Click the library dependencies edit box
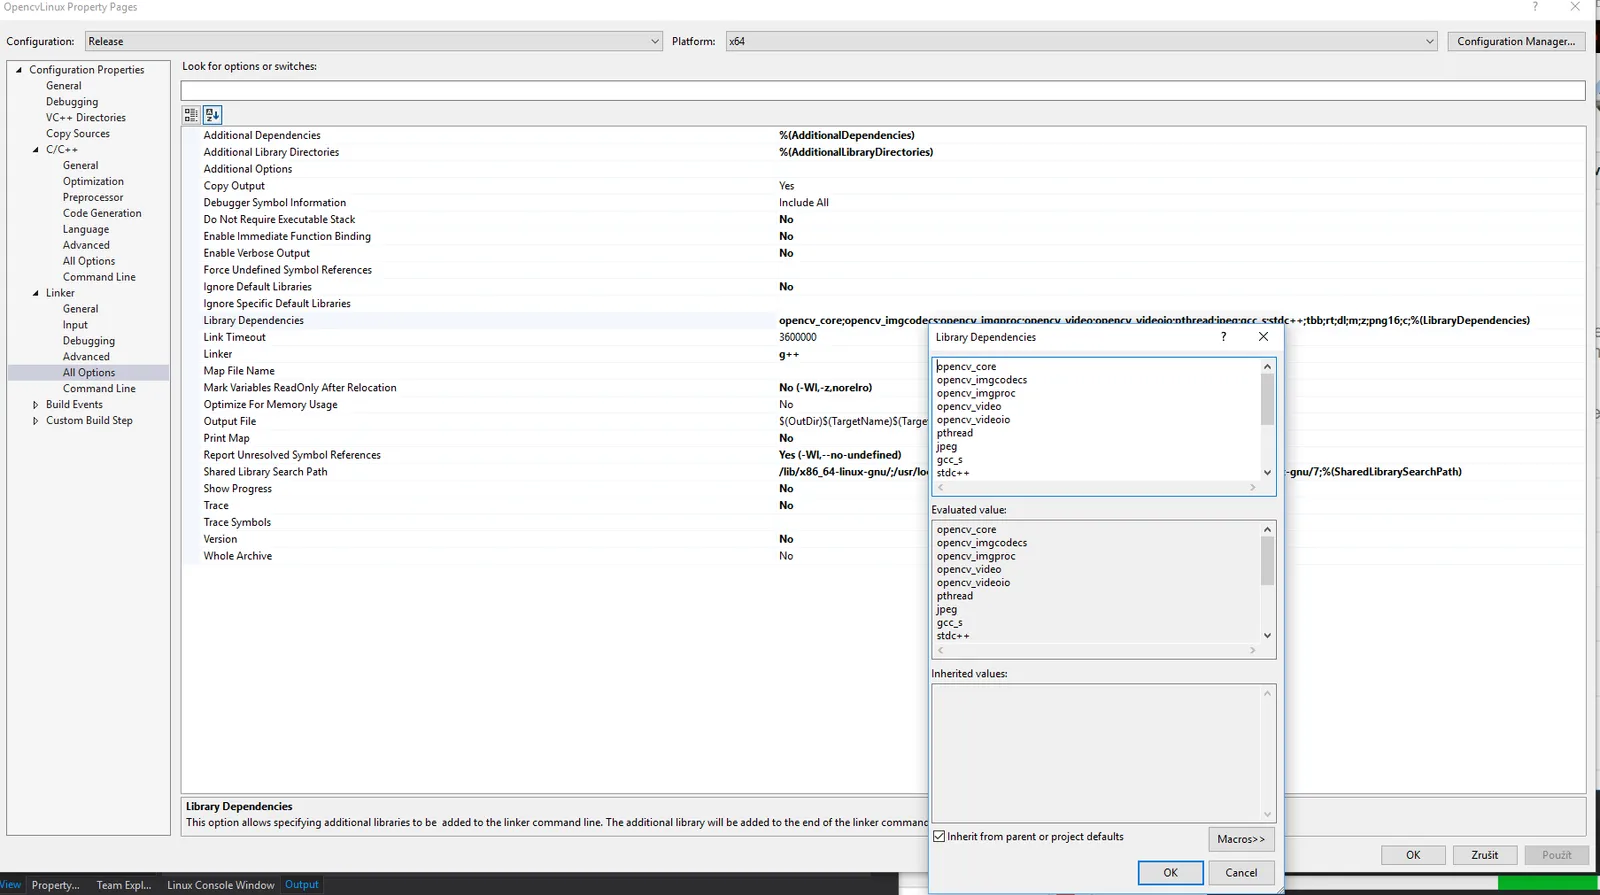This screenshot has height=895, width=1600. 1096,419
